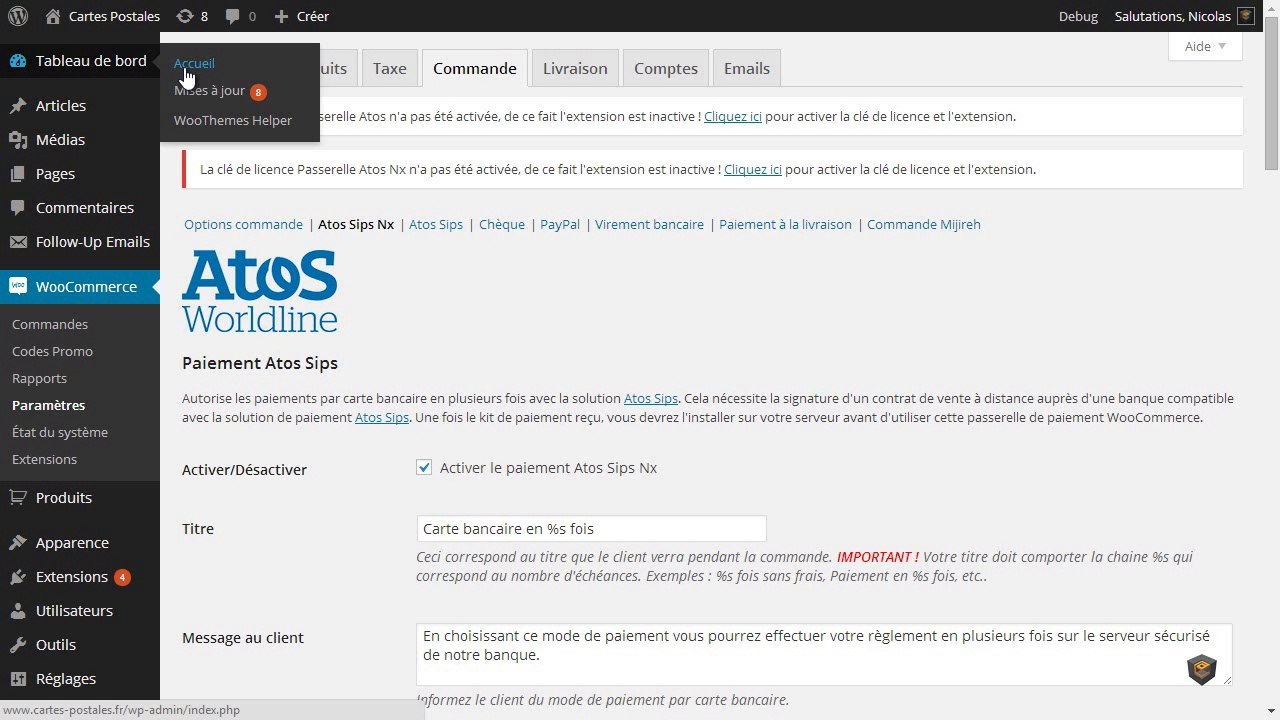Click the Utilisateurs user icon
Image resolution: width=1280 pixels, height=720 pixels.
[x=18, y=611]
